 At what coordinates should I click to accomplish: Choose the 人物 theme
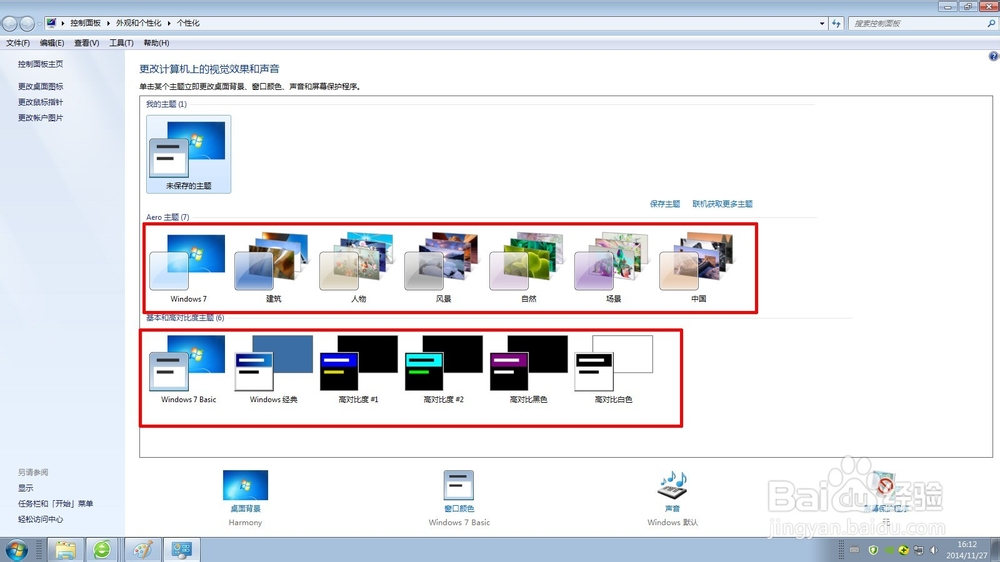coord(358,269)
